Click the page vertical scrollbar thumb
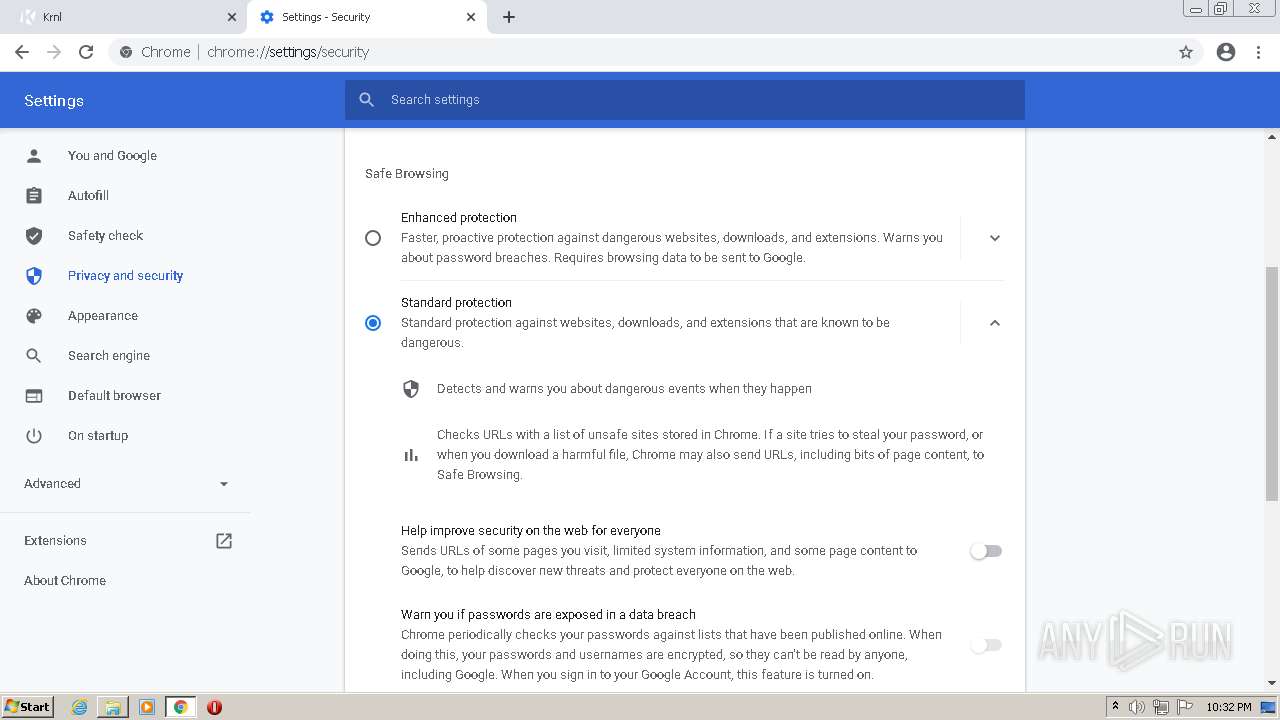 pyautogui.click(x=1272, y=384)
